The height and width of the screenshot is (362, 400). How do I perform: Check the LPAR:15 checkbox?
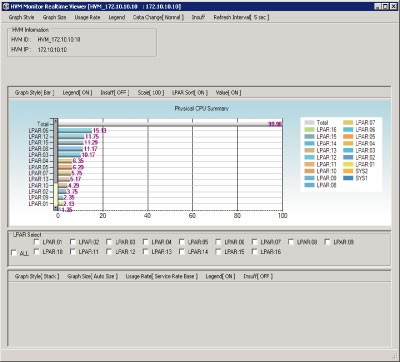[218, 252]
